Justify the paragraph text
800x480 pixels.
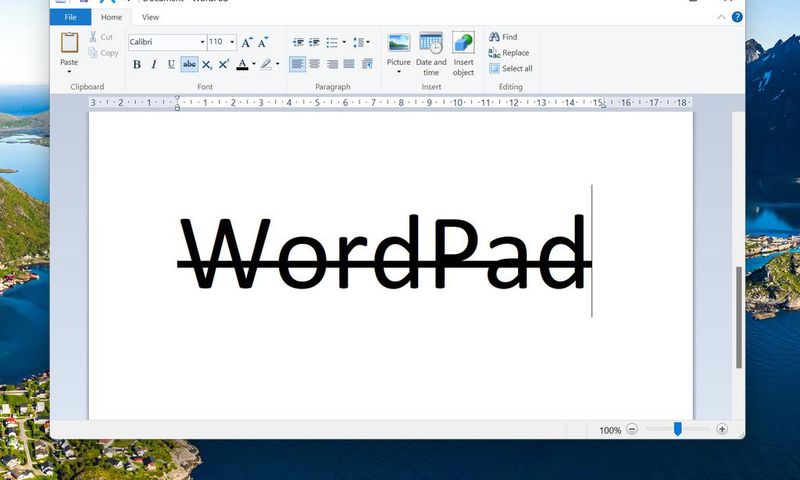pos(349,64)
